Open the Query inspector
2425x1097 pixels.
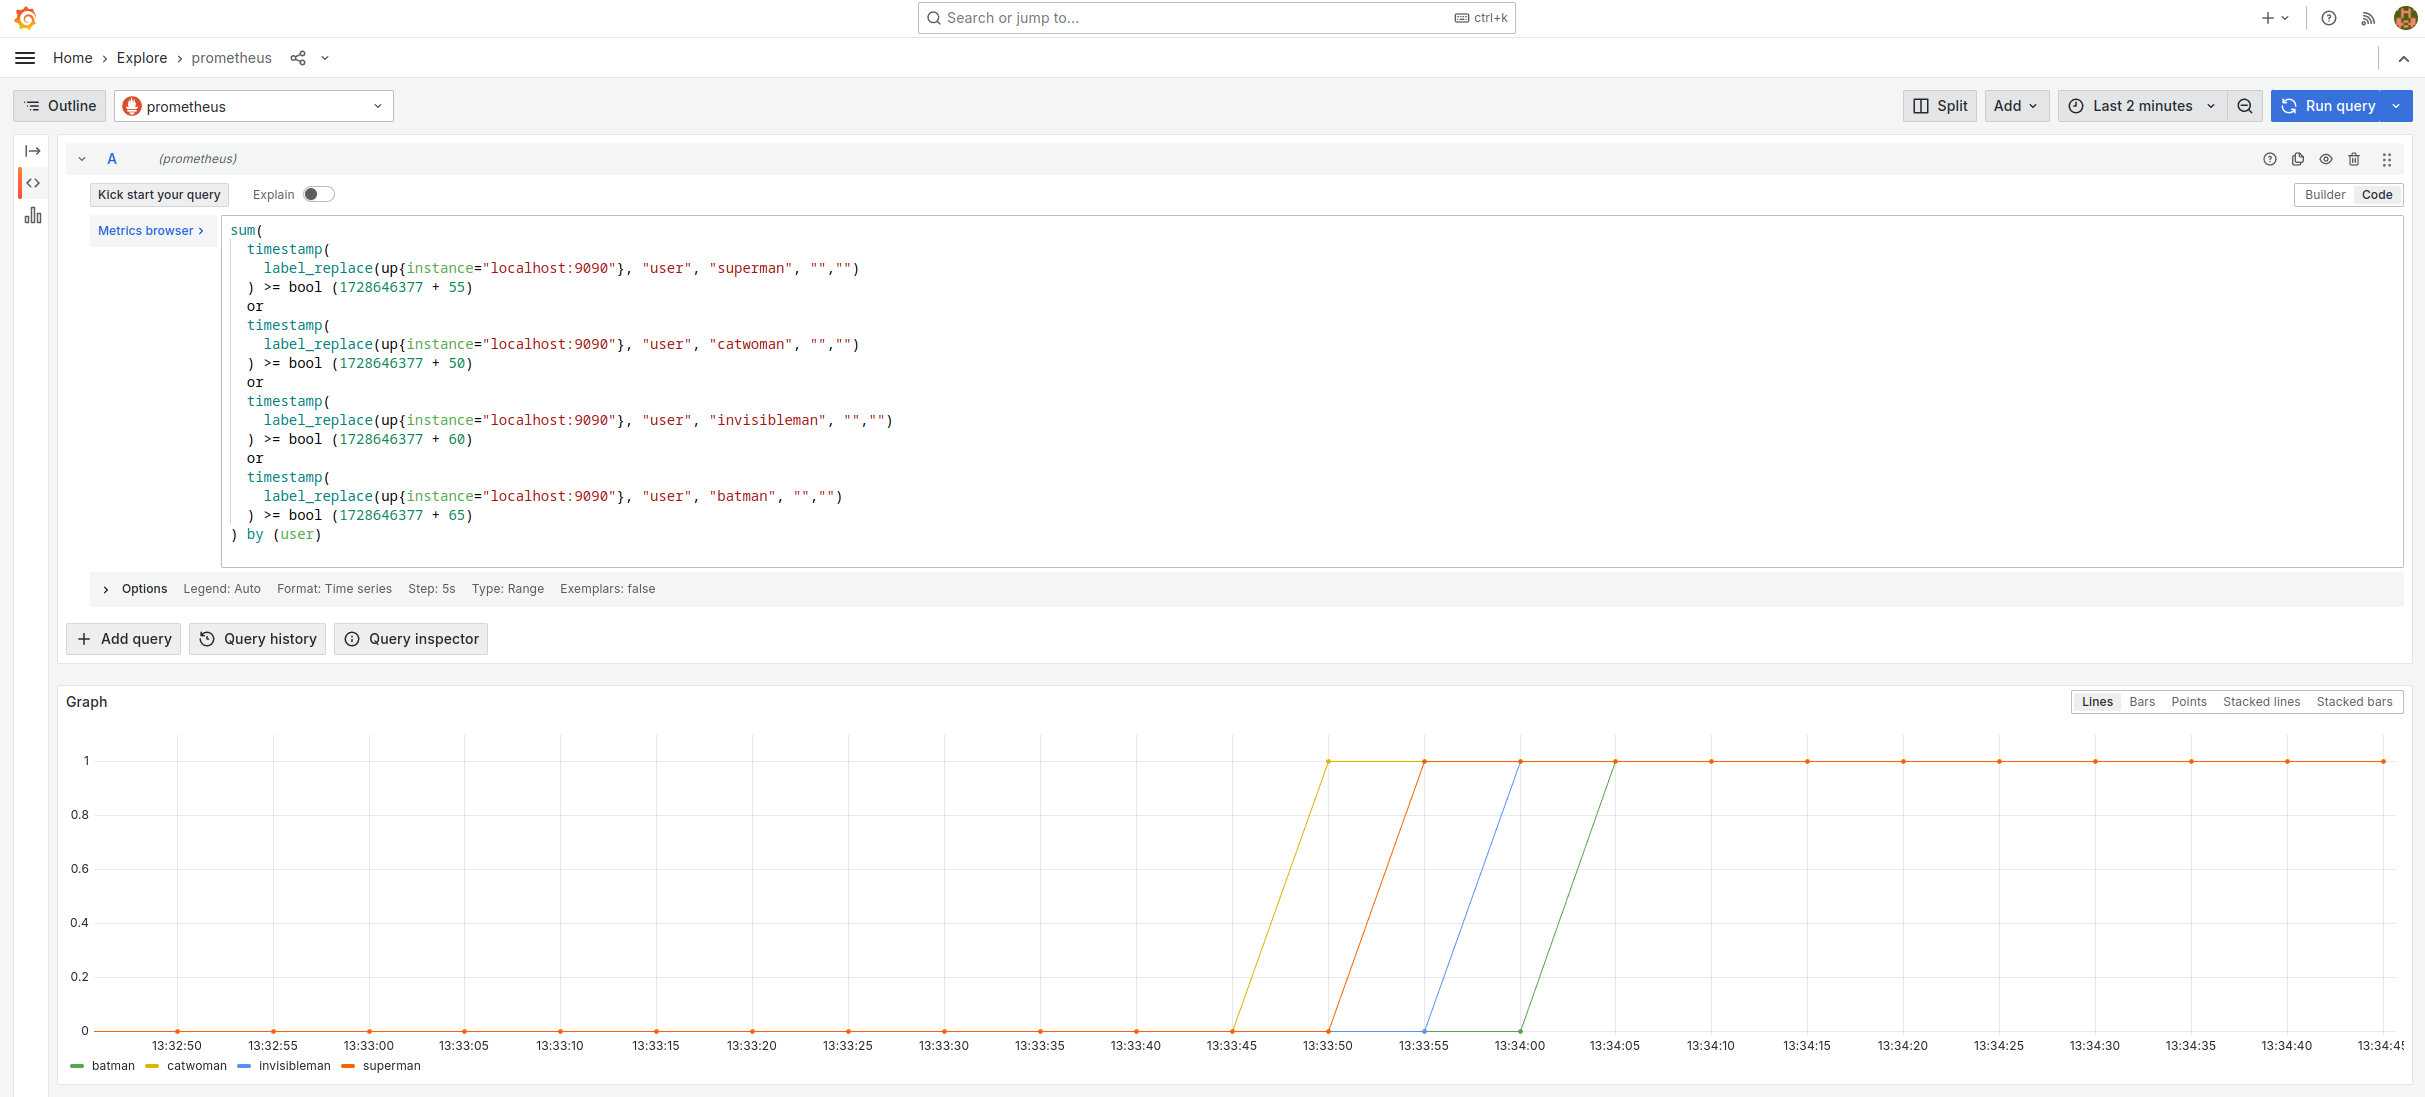click(x=411, y=639)
